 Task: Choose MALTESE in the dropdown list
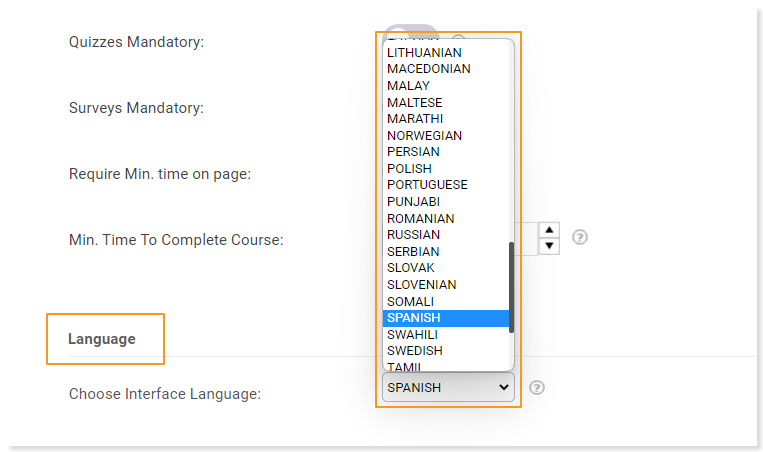pos(446,102)
